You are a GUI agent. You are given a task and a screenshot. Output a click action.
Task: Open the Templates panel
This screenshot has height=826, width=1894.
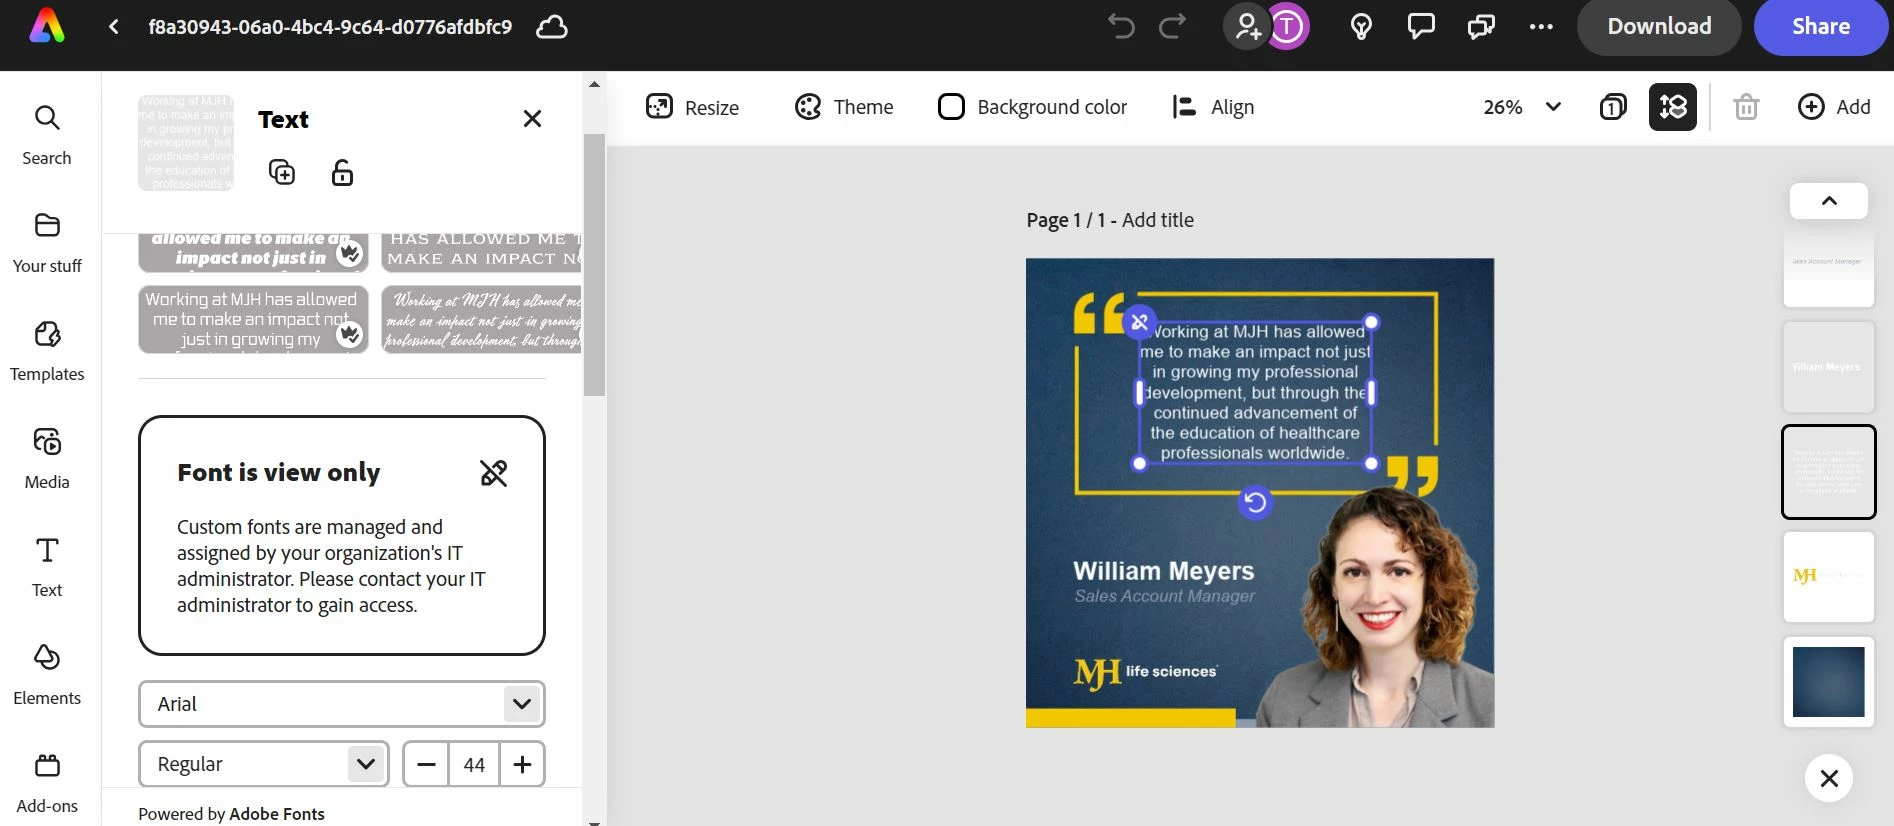click(x=47, y=351)
